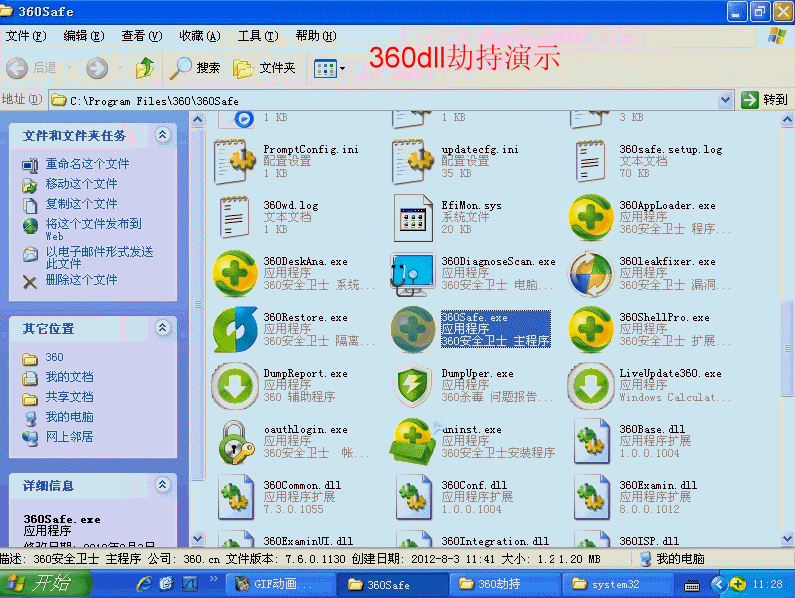Expand the hidden quick launch chevron
The height and width of the screenshot is (598, 795).
[213, 579]
